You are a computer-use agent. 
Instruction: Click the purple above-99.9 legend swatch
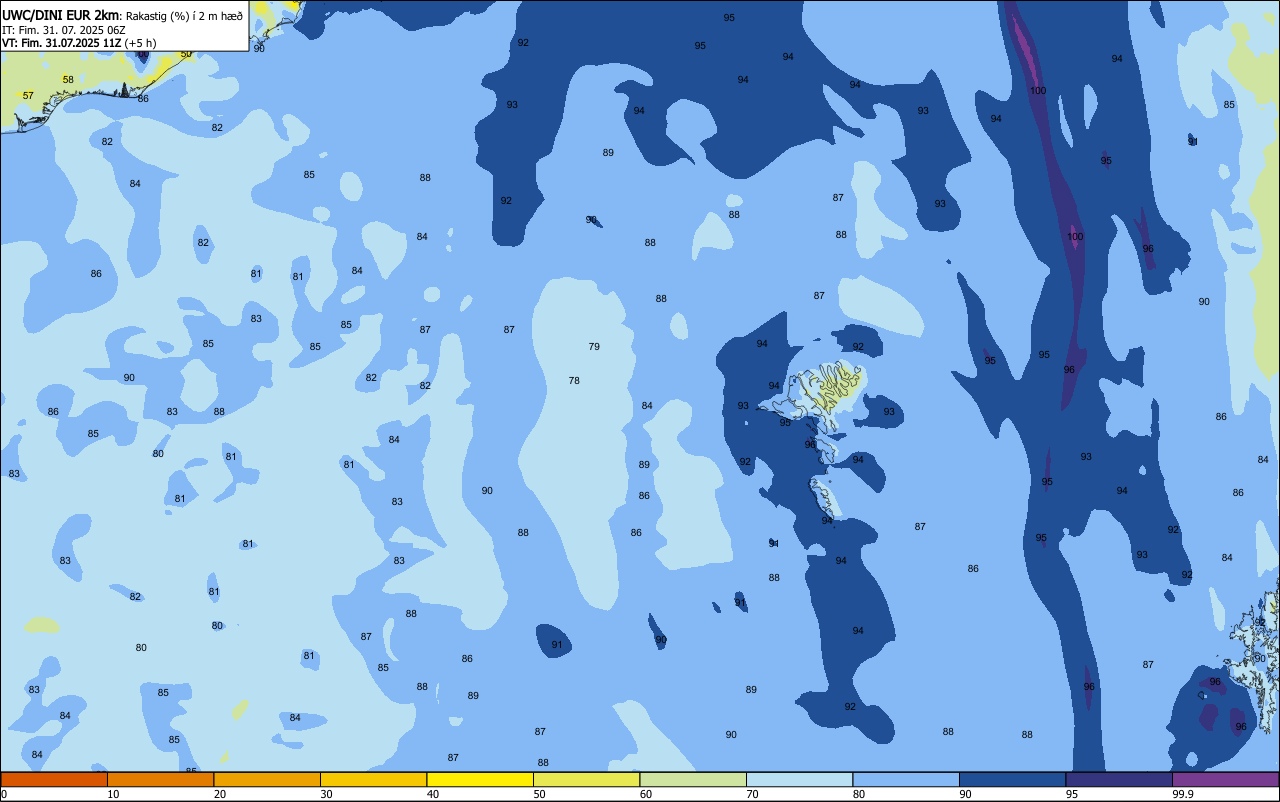[x=1225, y=779]
